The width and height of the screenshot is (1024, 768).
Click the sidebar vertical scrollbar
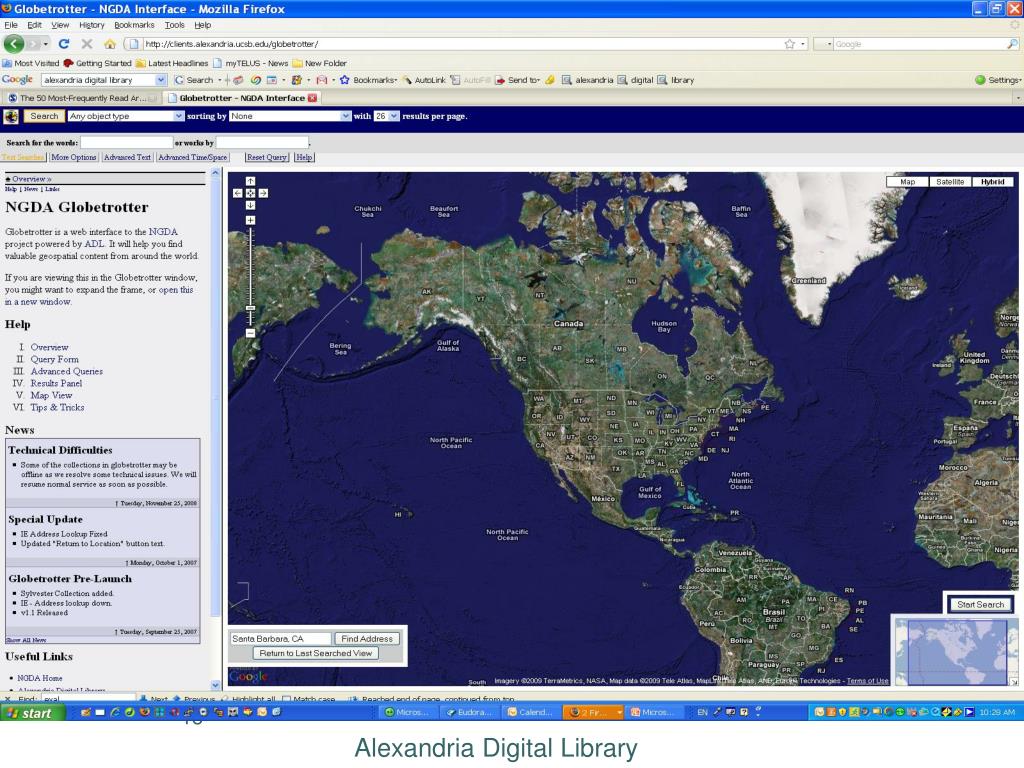tap(216, 430)
